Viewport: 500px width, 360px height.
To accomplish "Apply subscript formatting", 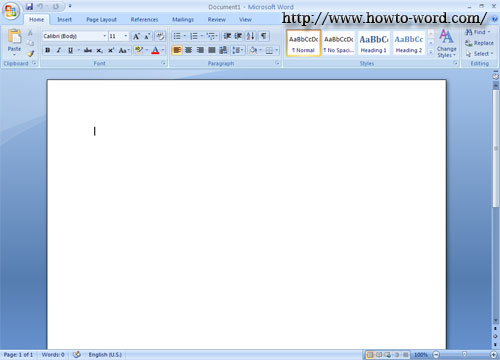I will point(99,50).
